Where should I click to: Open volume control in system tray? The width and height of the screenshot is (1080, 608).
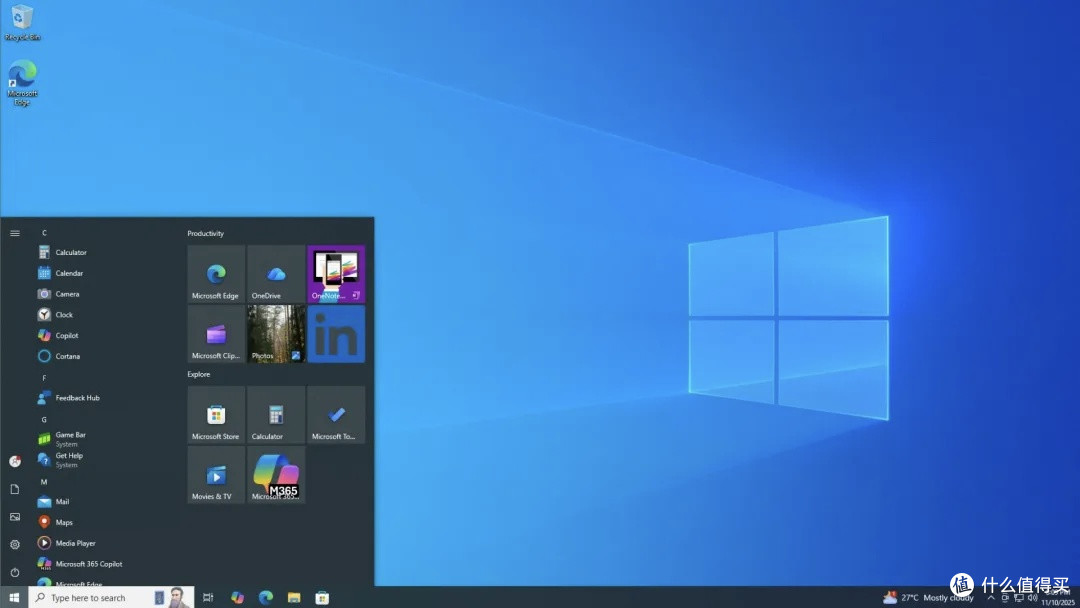pyautogui.click(x=1032, y=598)
